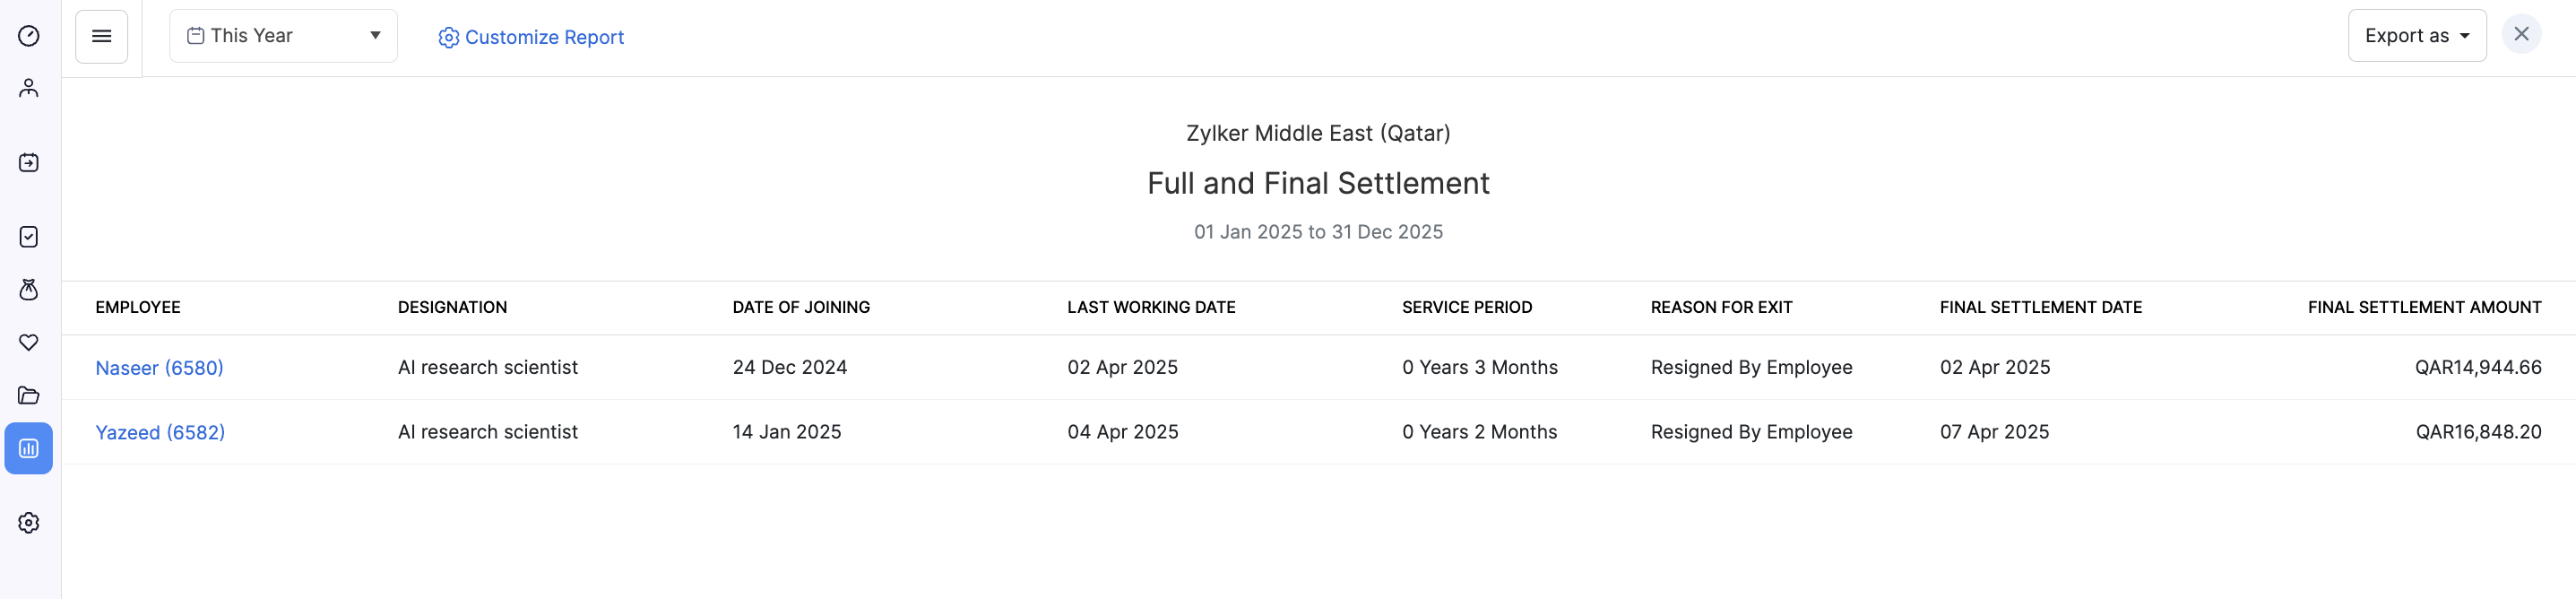Close the report with the X button
This screenshot has height=599, width=2576.
(x=2521, y=35)
